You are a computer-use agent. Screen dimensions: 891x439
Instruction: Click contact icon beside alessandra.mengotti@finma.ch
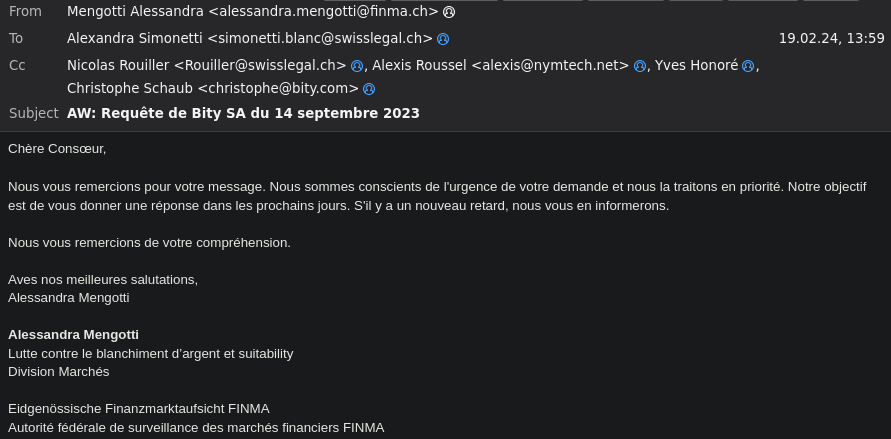coord(449,12)
